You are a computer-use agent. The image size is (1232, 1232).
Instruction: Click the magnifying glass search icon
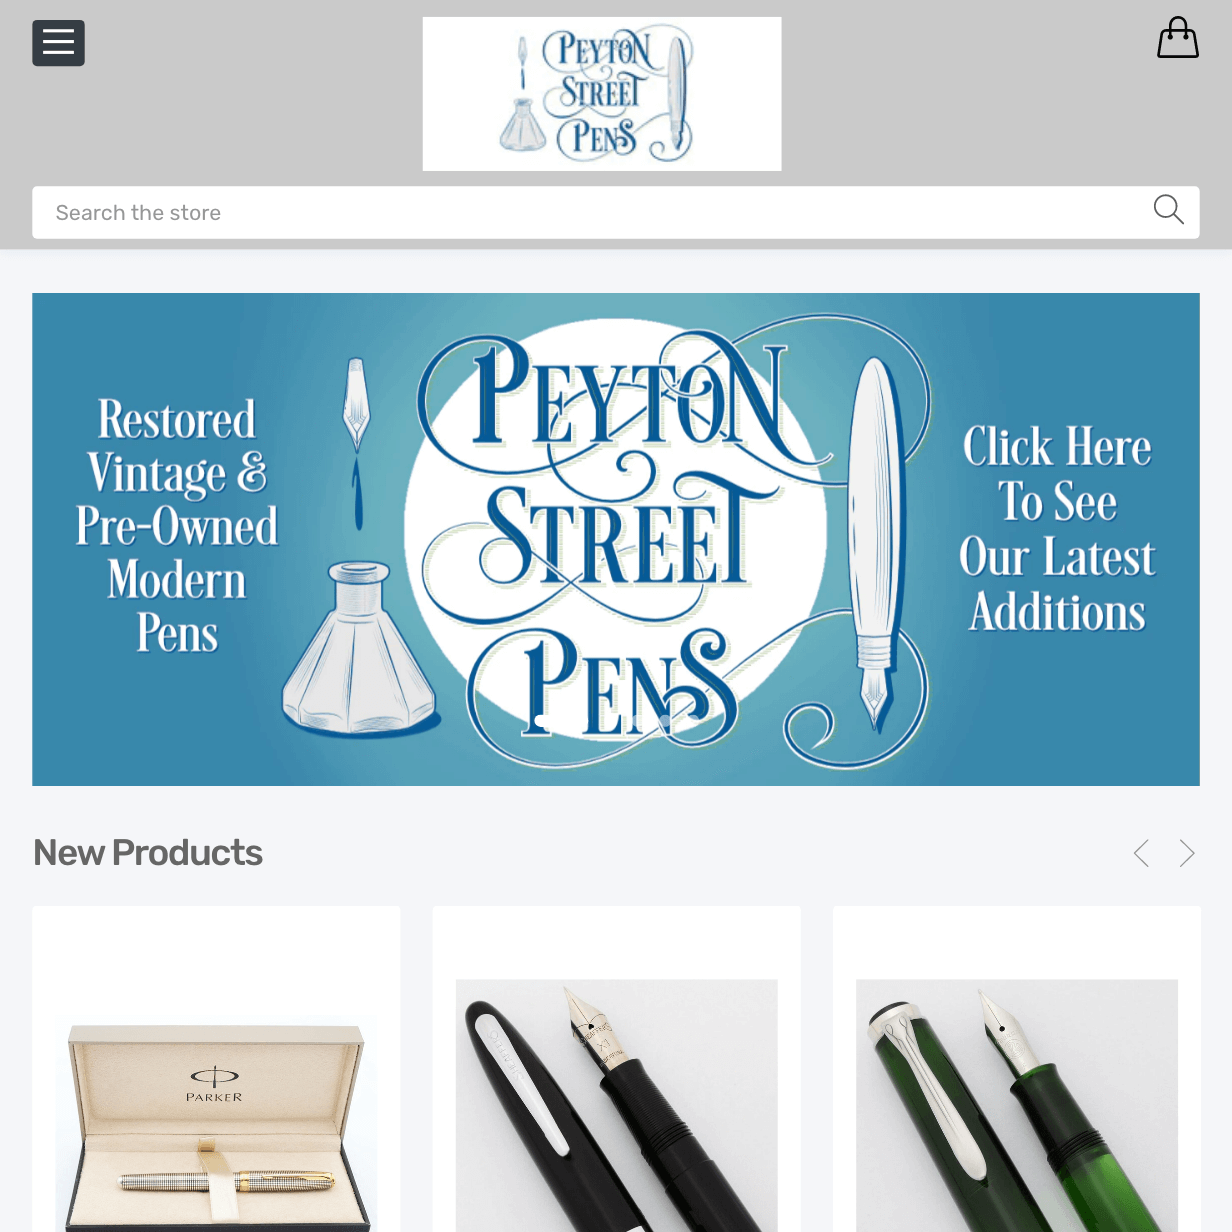(1168, 210)
